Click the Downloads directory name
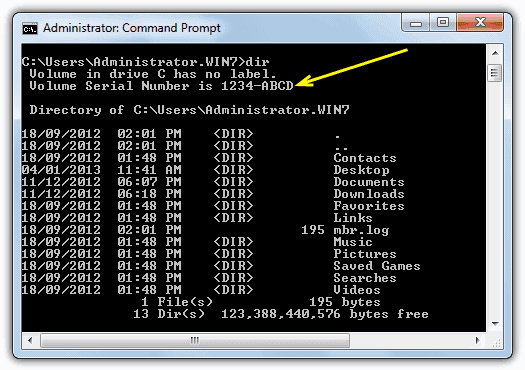 pos(369,194)
